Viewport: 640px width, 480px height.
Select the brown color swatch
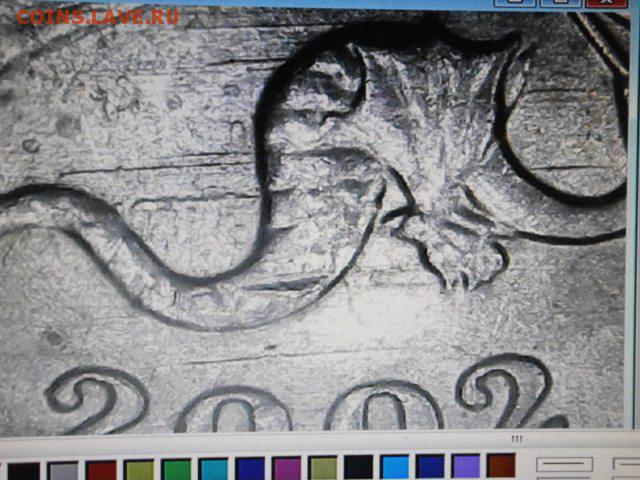point(501,465)
